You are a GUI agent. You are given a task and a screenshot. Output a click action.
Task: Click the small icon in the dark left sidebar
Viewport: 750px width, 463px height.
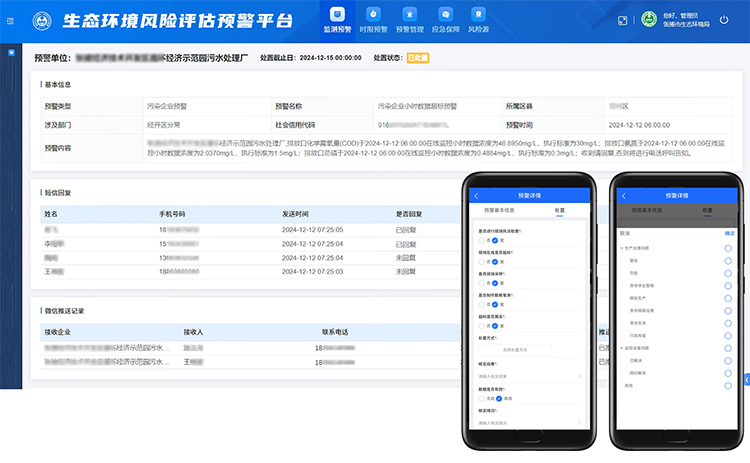[11, 53]
